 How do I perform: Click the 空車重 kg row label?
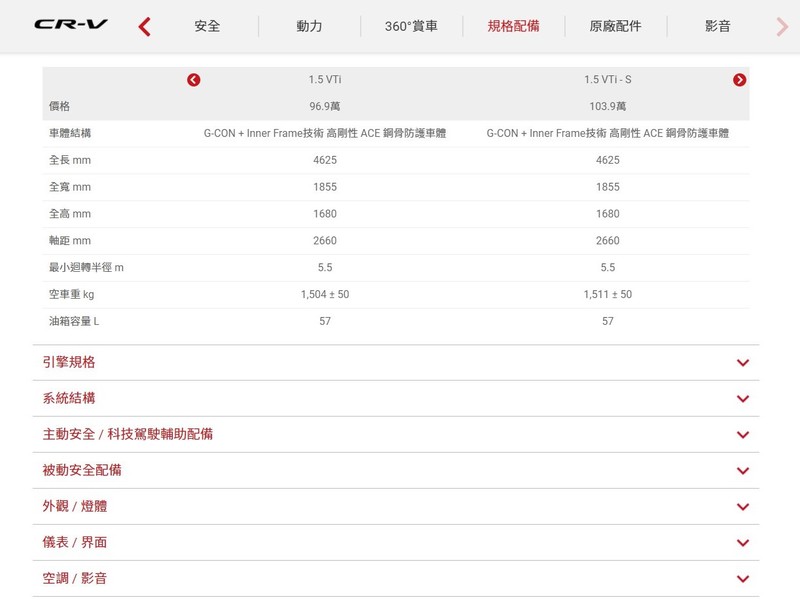[71, 294]
